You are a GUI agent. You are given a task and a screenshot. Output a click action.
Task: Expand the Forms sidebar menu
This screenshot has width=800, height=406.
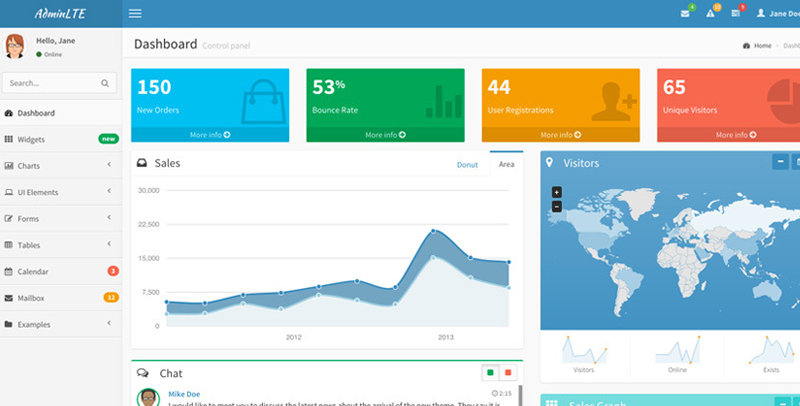[61, 219]
